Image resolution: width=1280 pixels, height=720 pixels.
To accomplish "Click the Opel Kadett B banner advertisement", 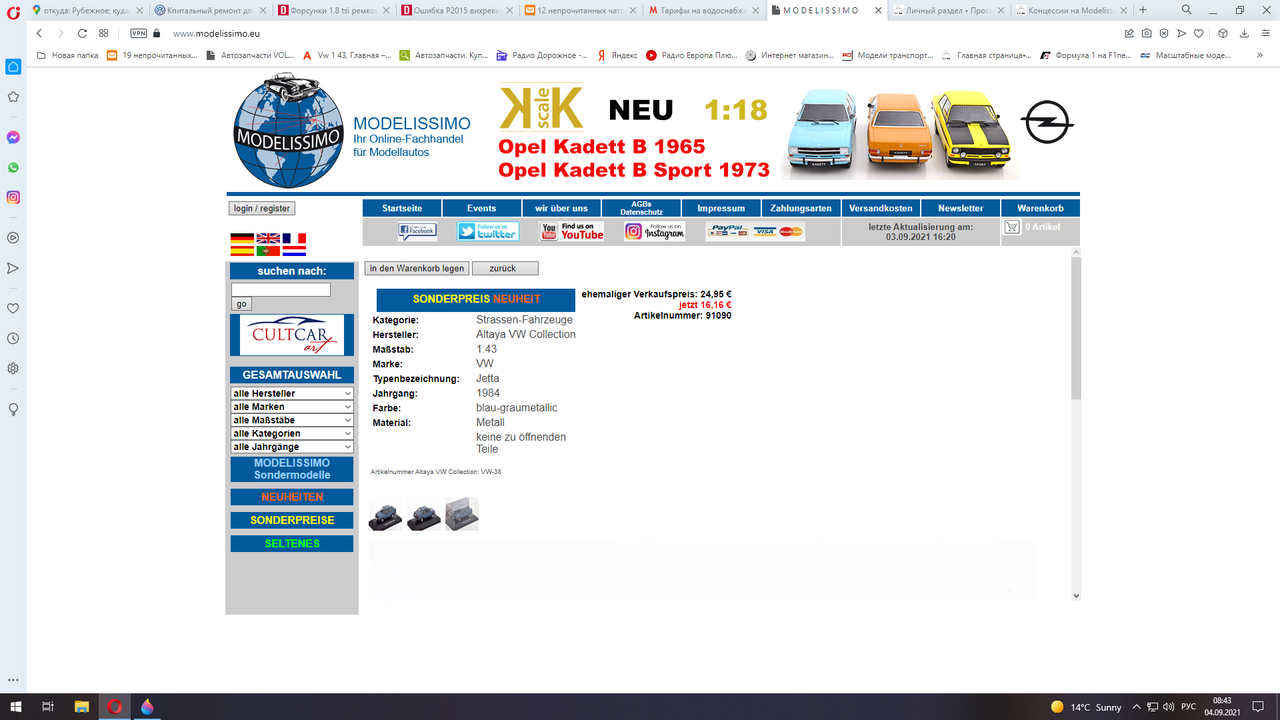I will coord(785,130).
